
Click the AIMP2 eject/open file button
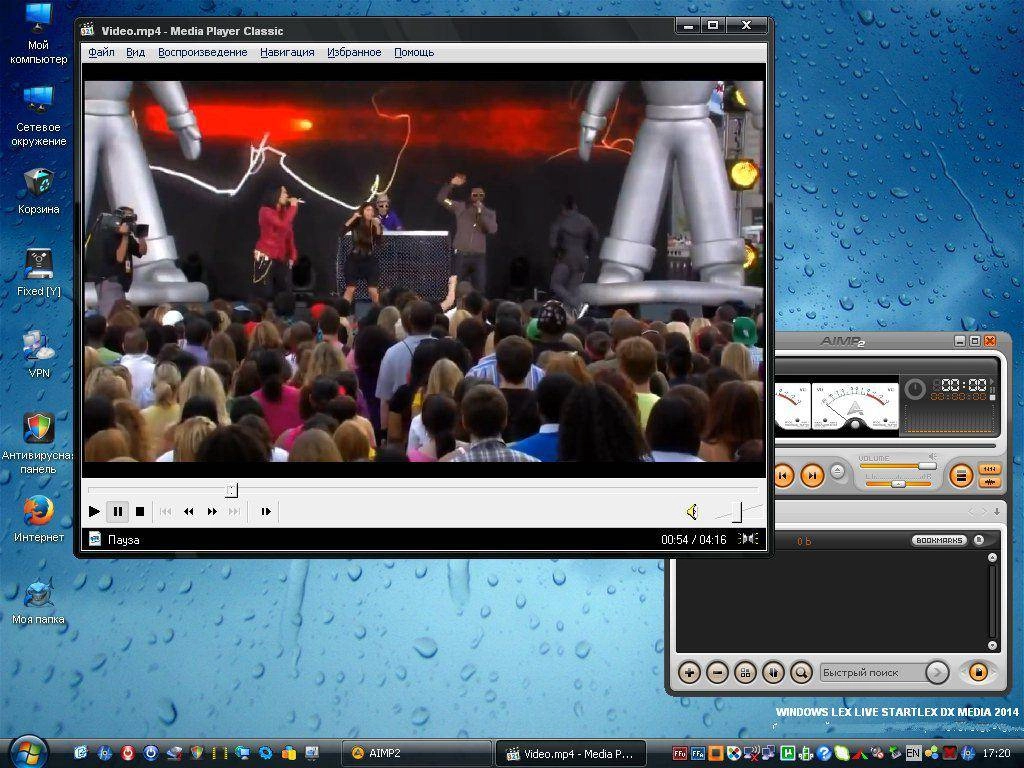coord(837,472)
